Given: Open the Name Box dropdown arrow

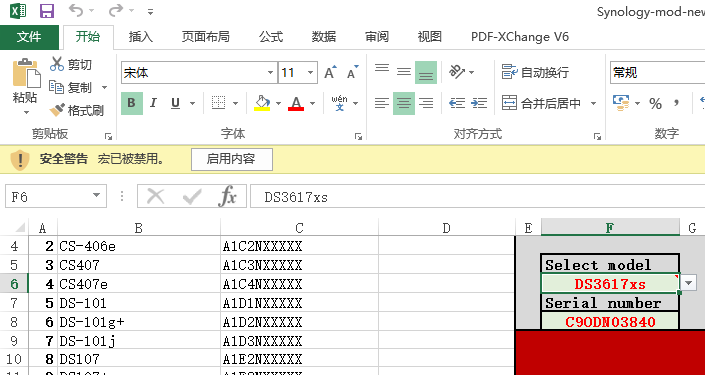Looking at the screenshot, I should point(96,196).
